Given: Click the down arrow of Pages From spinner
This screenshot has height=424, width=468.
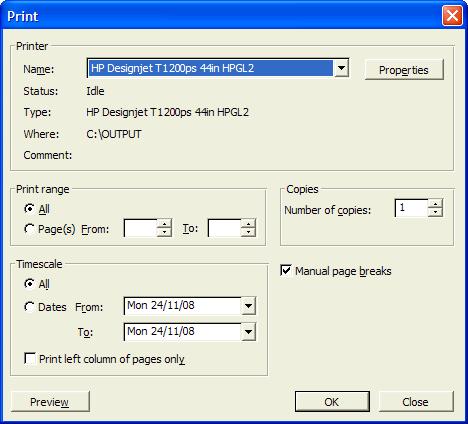Looking at the screenshot, I should click(x=164, y=232).
